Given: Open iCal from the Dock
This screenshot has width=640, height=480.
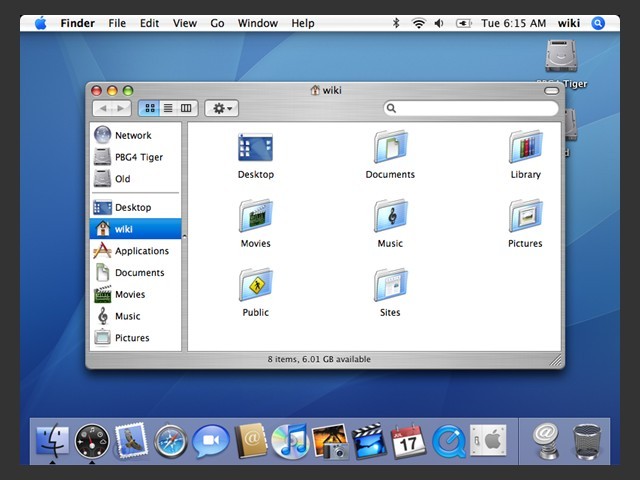Looking at the screenshot, I should (x=408, y=441).
